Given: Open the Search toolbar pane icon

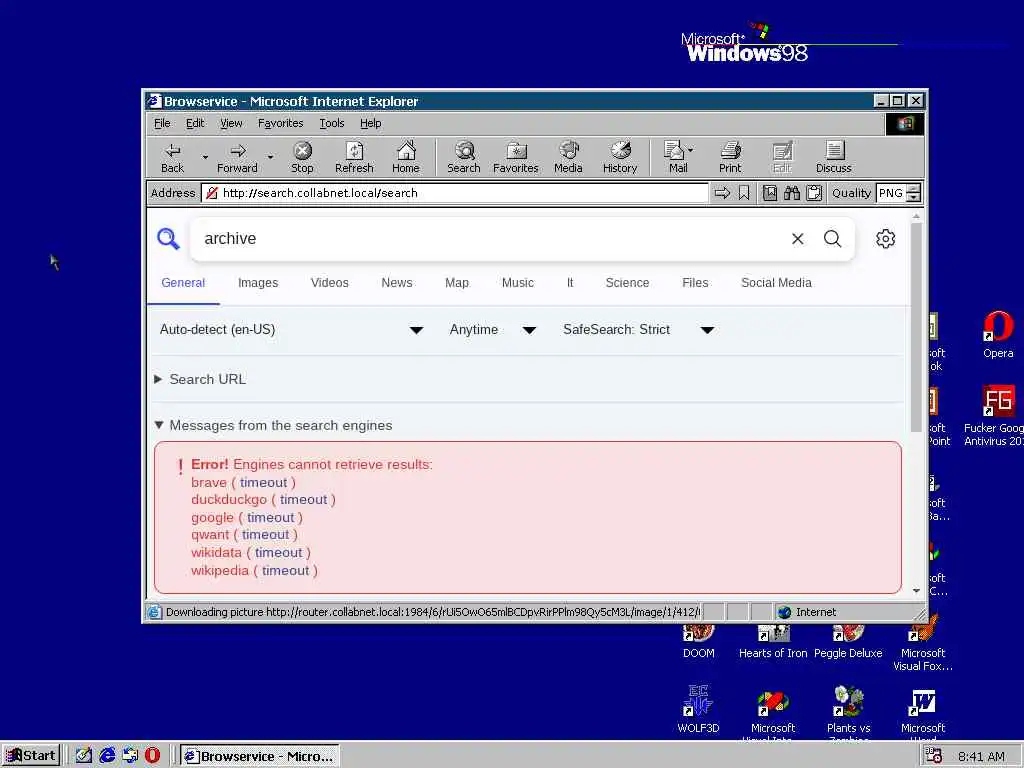Looking at the screenshot, I should point(464,158).
